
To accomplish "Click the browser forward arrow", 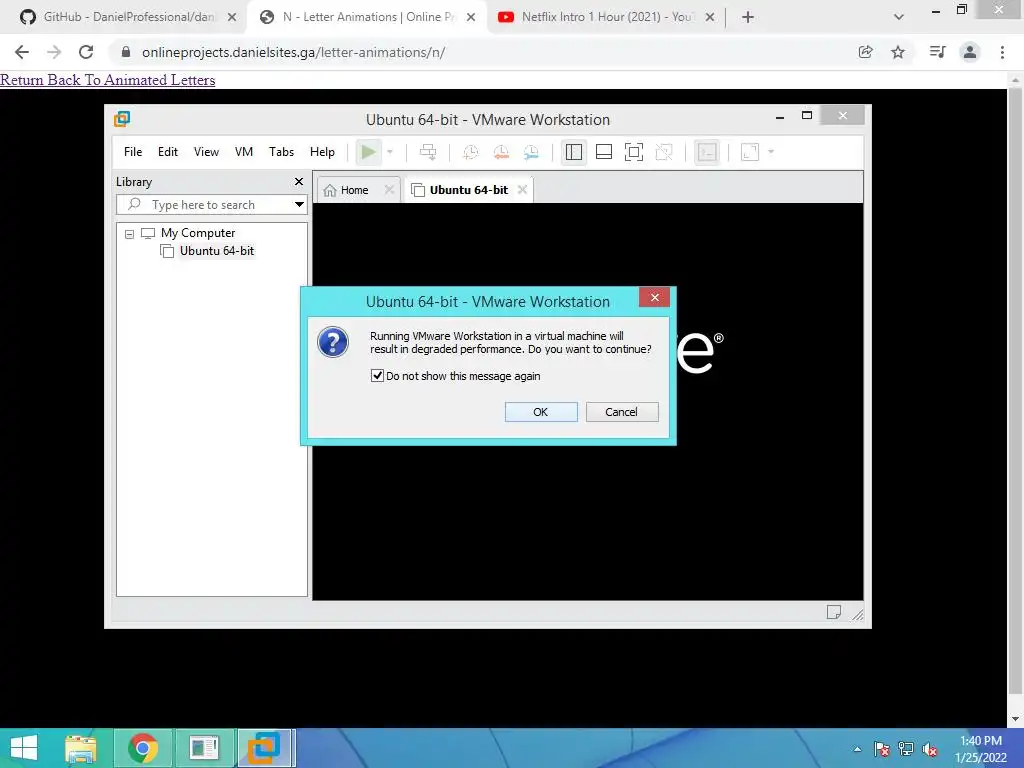I will coord(54,52).
